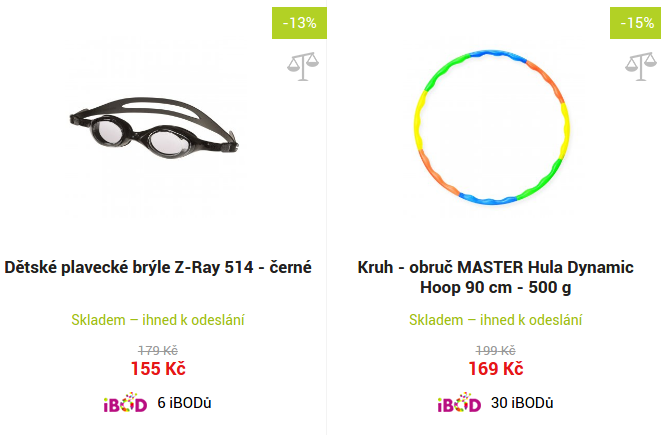
Task: Click 'Skladem – ihned k odeslání' under goggles
Action: coord(158,320)
